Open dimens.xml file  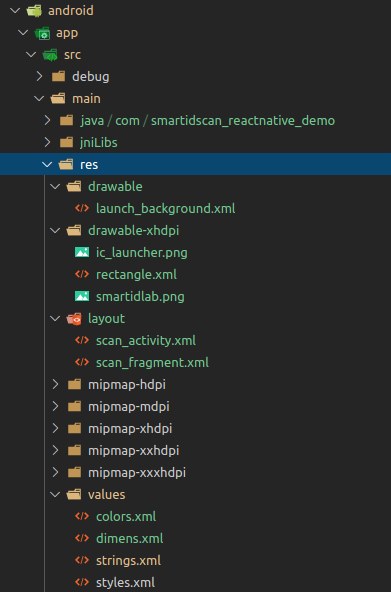(x=130, y=538)
